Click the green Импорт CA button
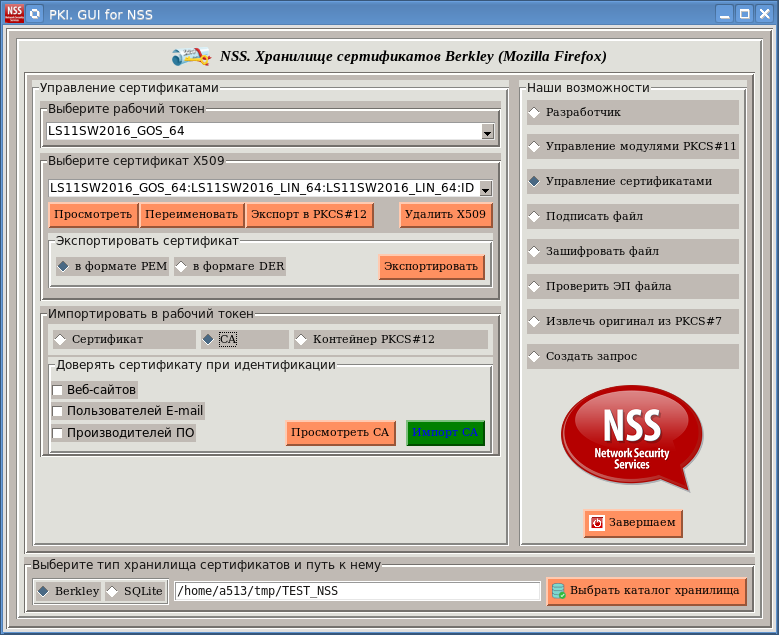This screenshot has height=635, width=779. (445, 432)
